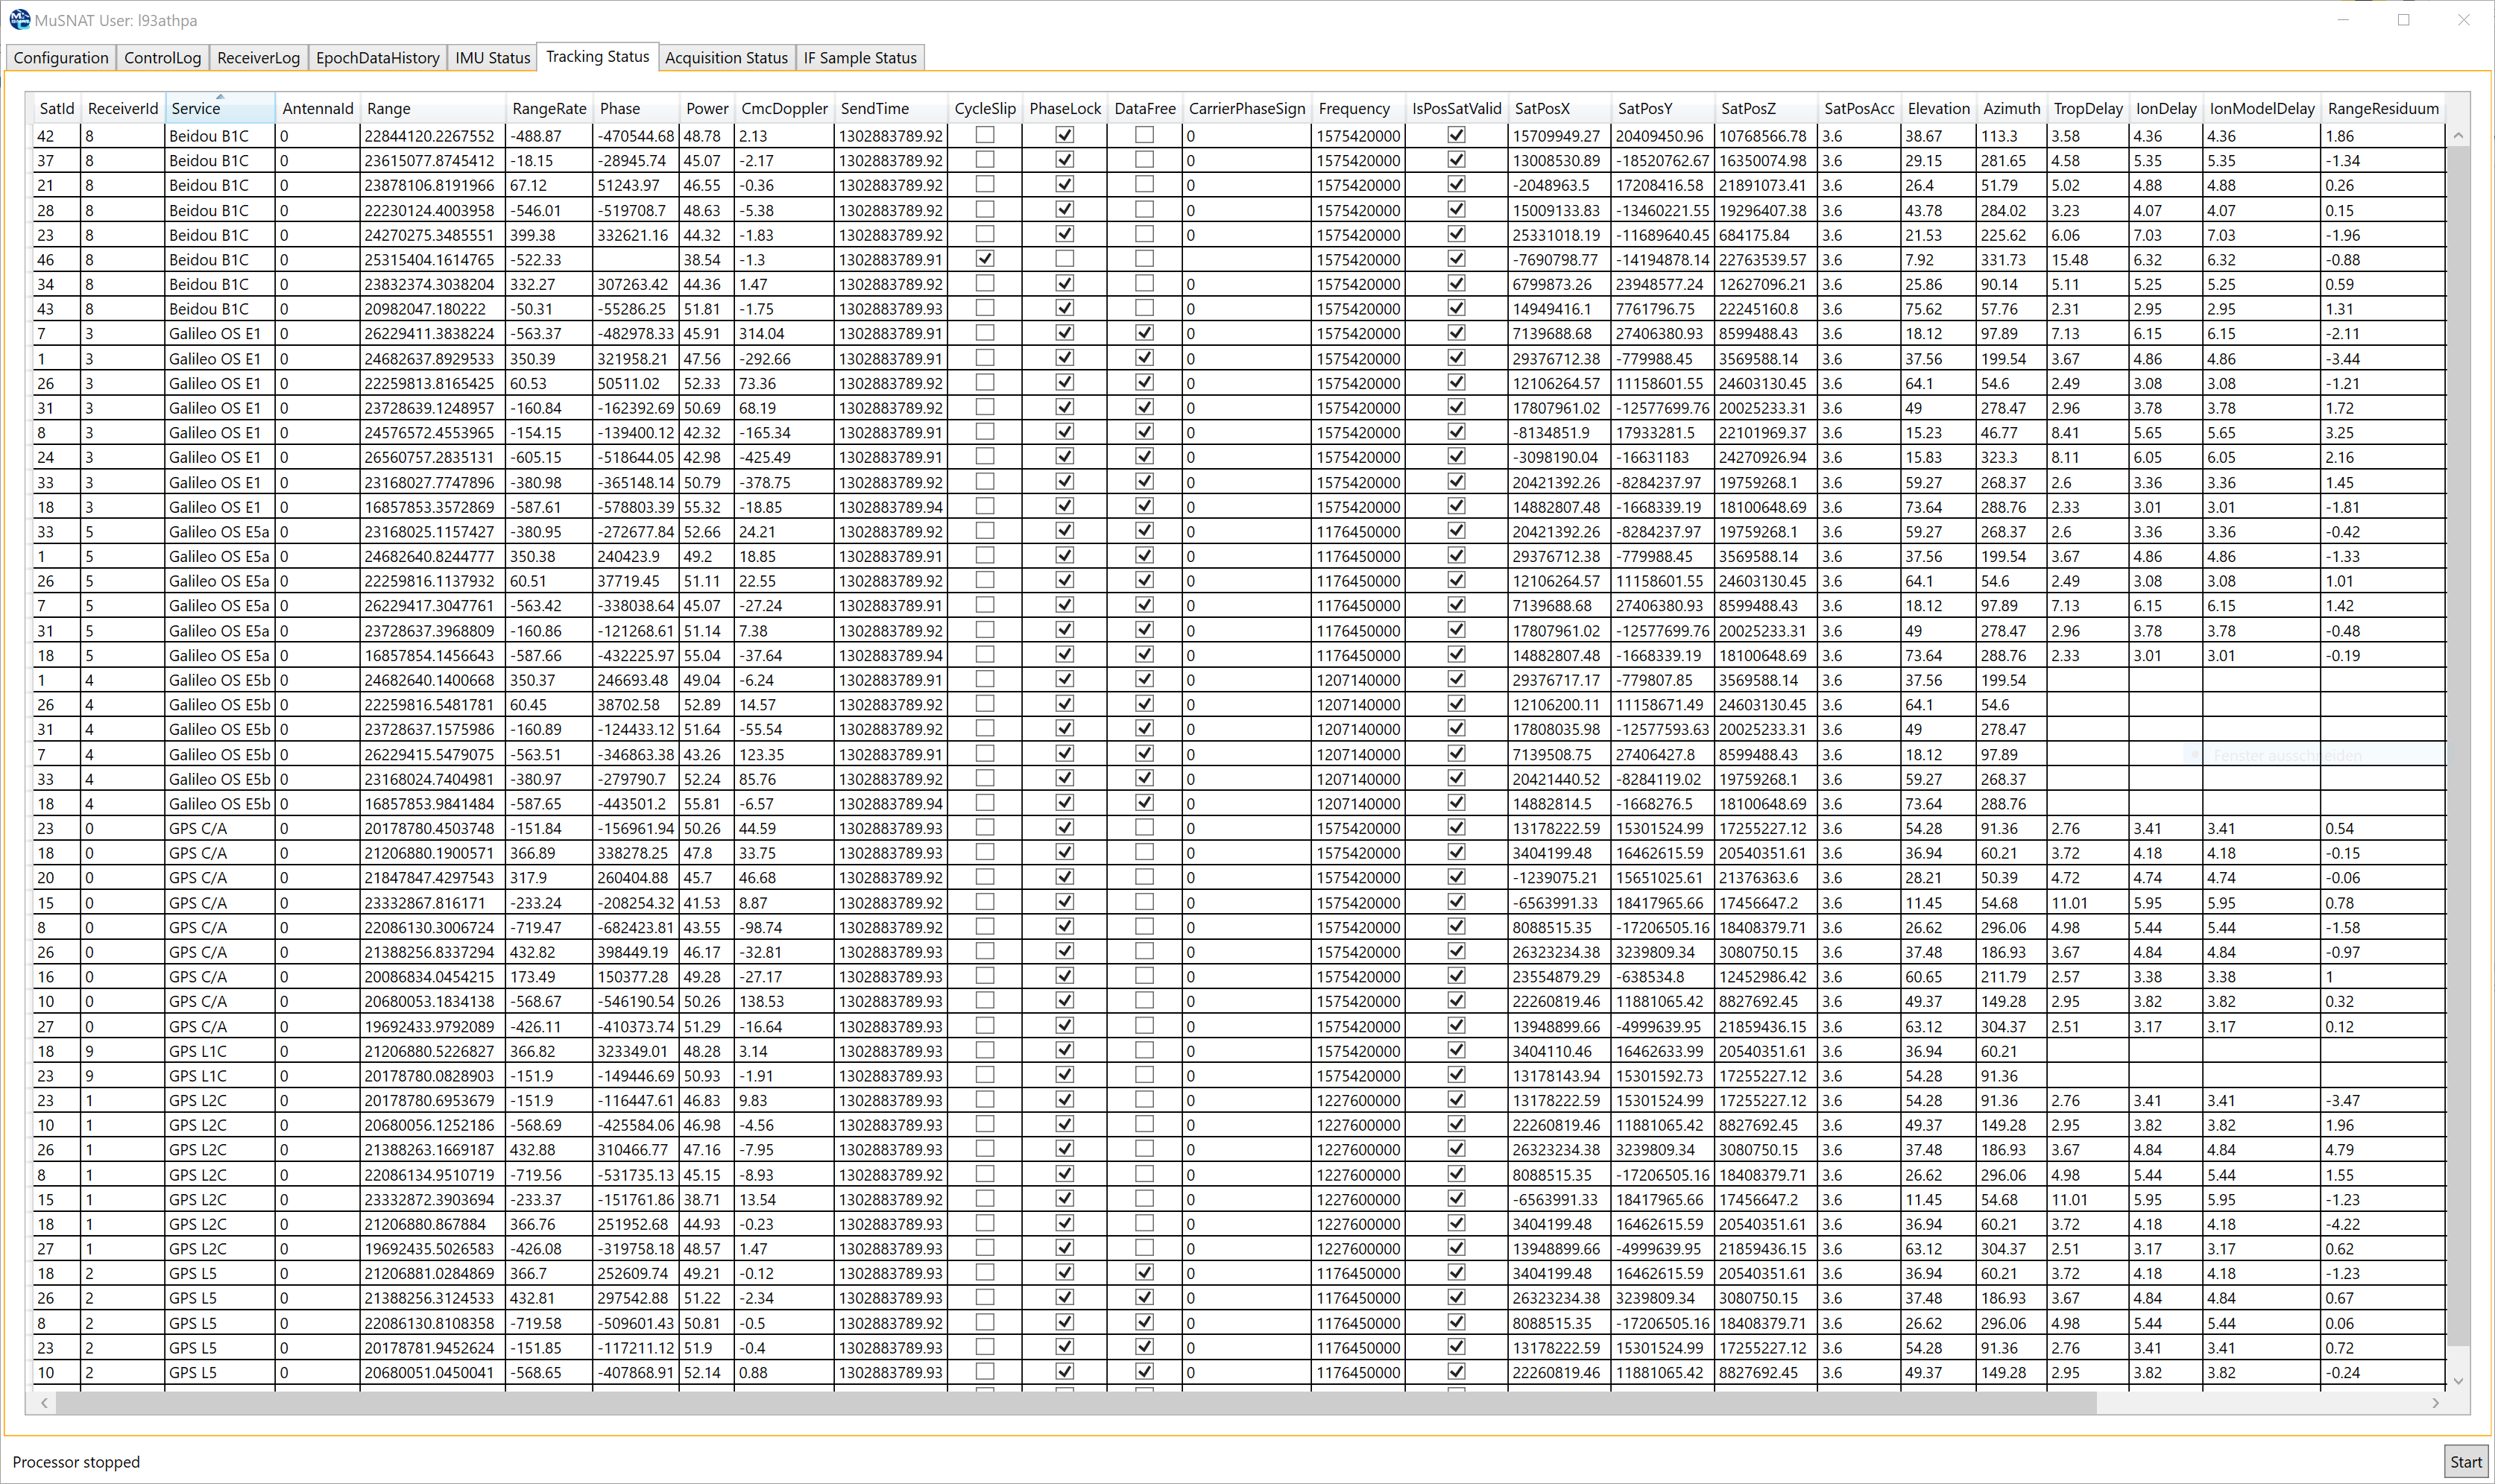Switch to the ControlLog tab

click(x=163, y=58)
